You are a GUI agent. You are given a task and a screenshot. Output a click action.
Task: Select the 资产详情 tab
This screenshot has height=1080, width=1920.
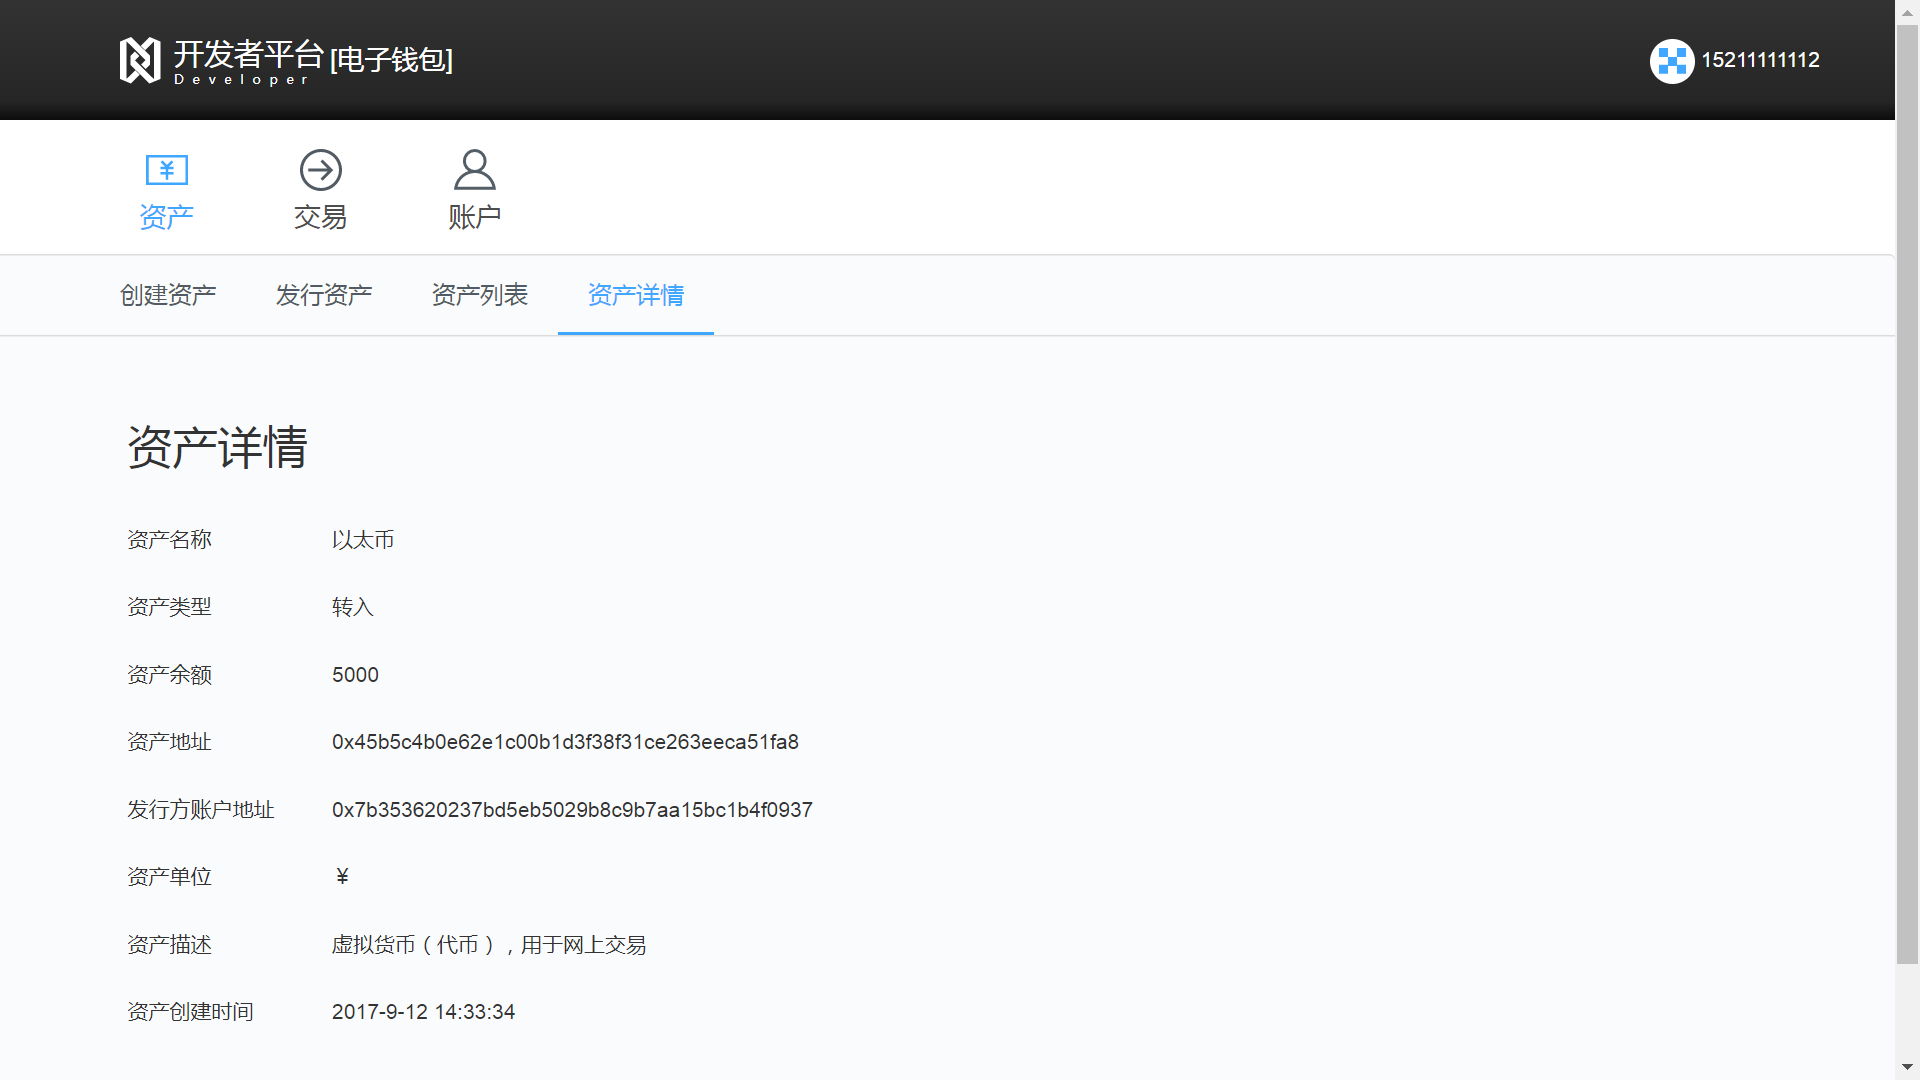point(636,295)
